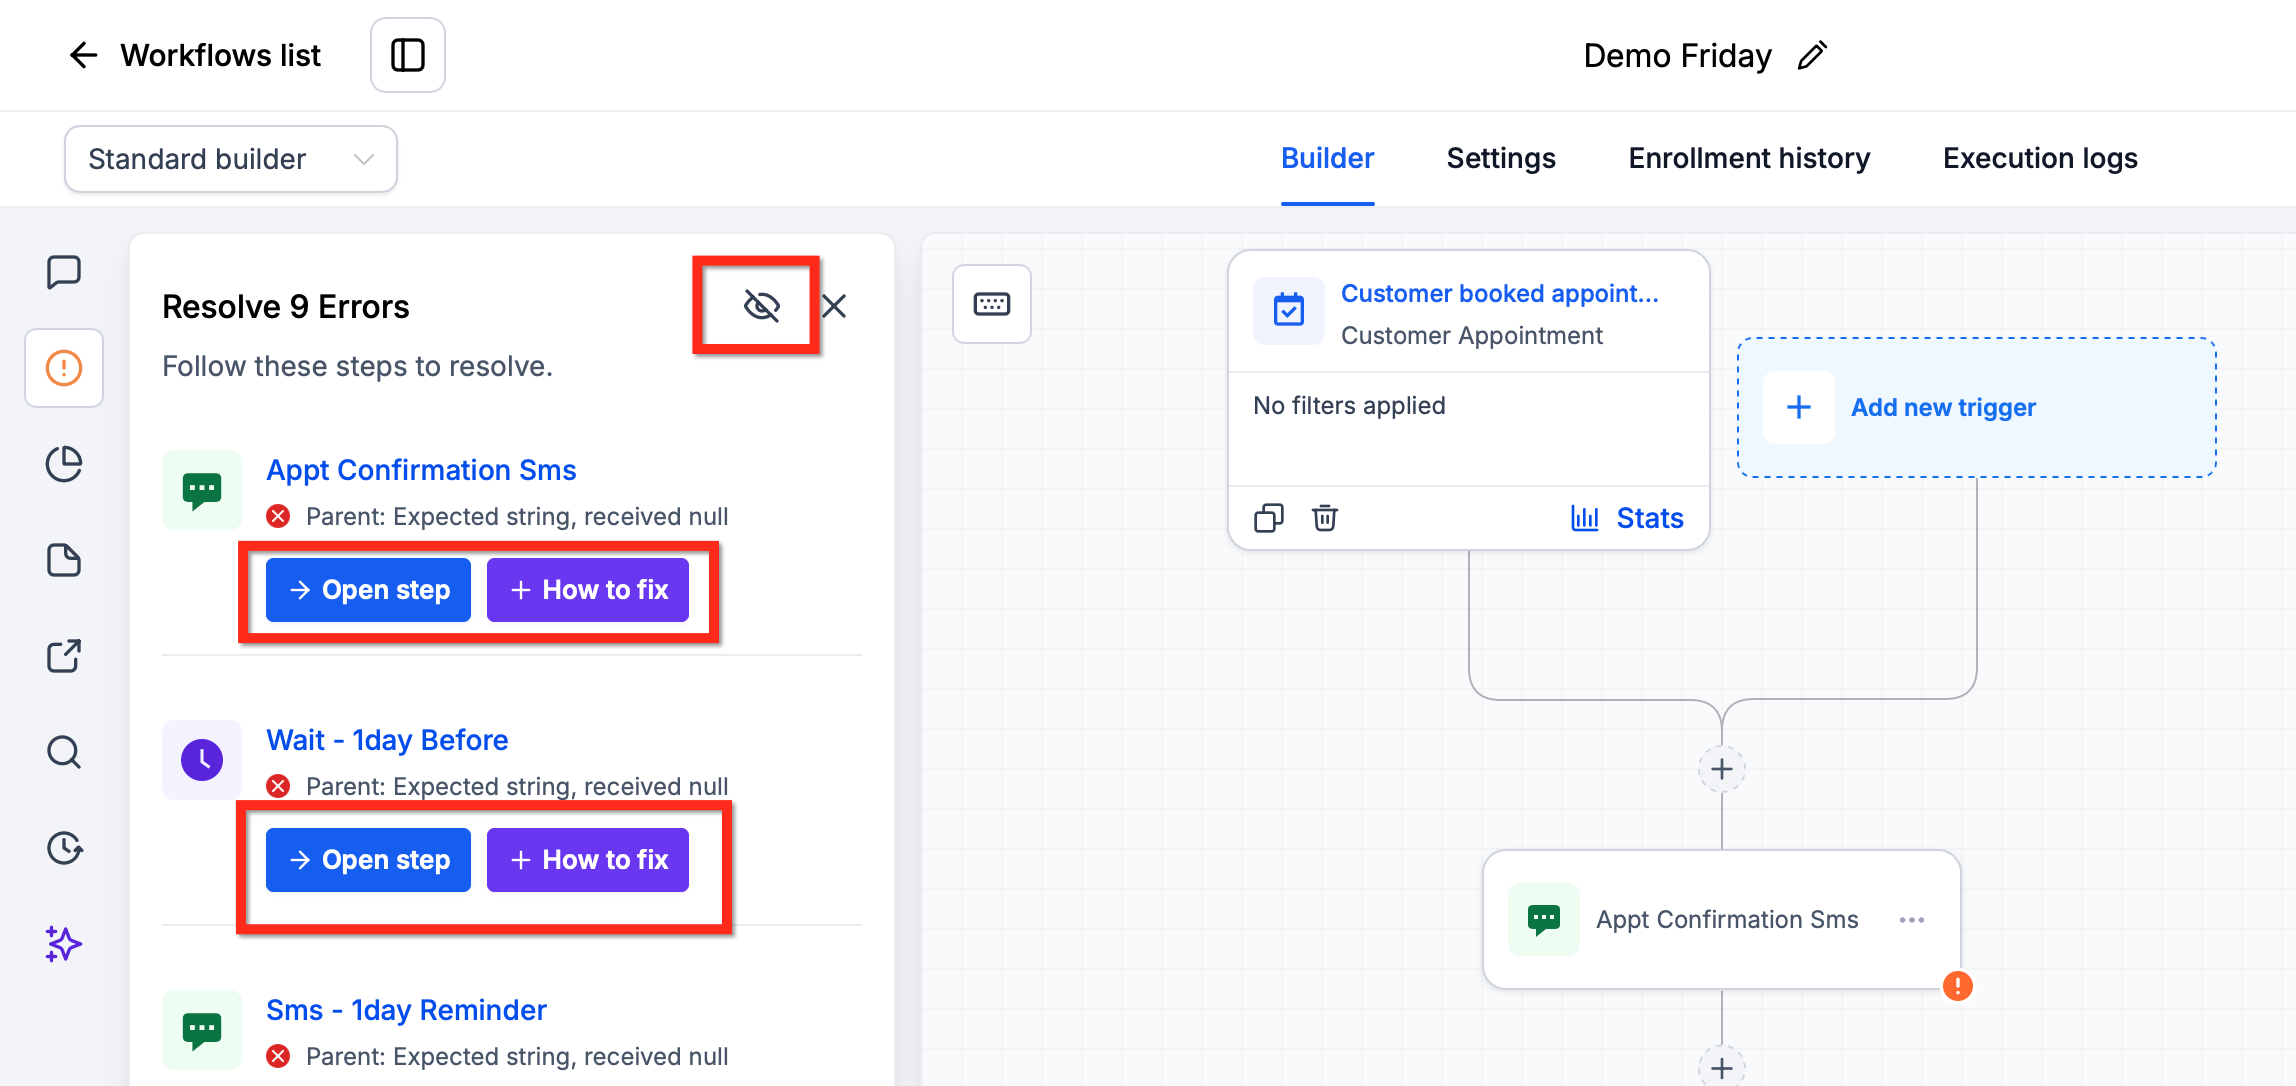The width and height of the screenshot is (2296, 1086).
Task: Click the export share sidebar icon
Action: click(x=64, y=656)
